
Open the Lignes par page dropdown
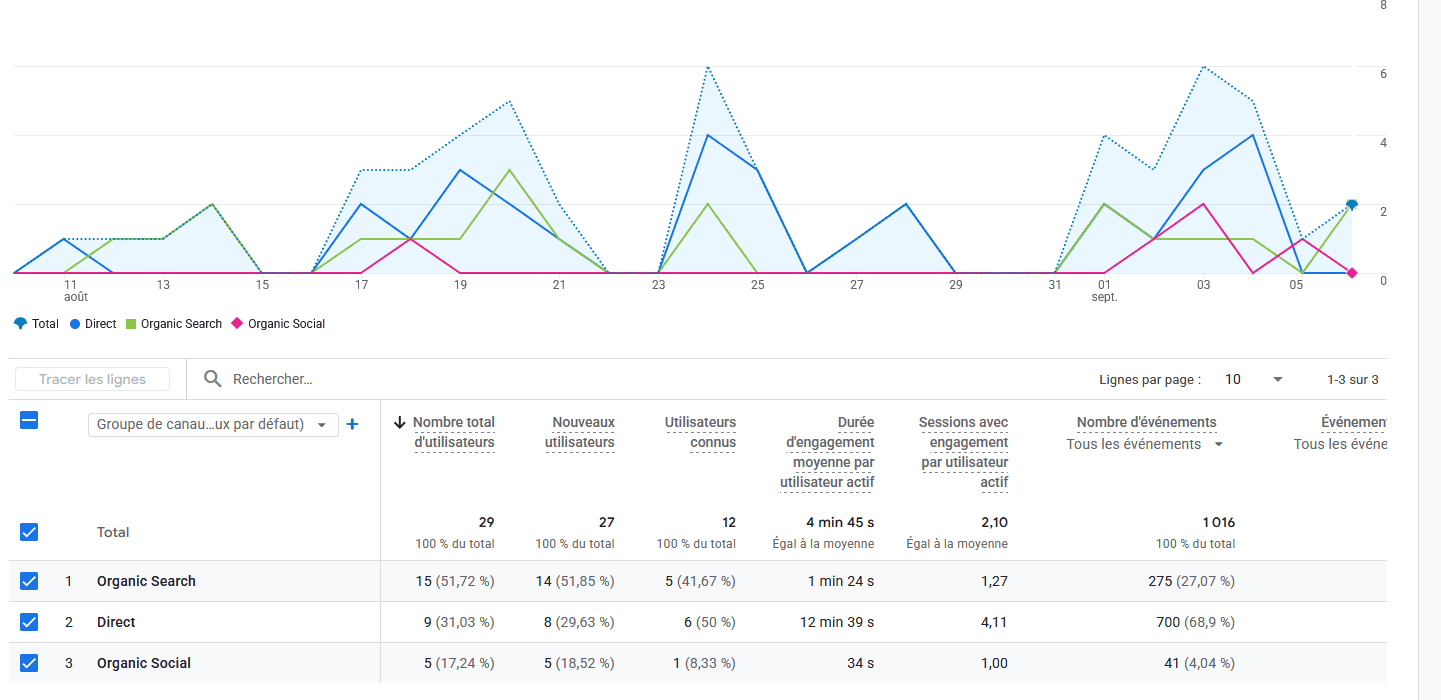pos(1256,379)
